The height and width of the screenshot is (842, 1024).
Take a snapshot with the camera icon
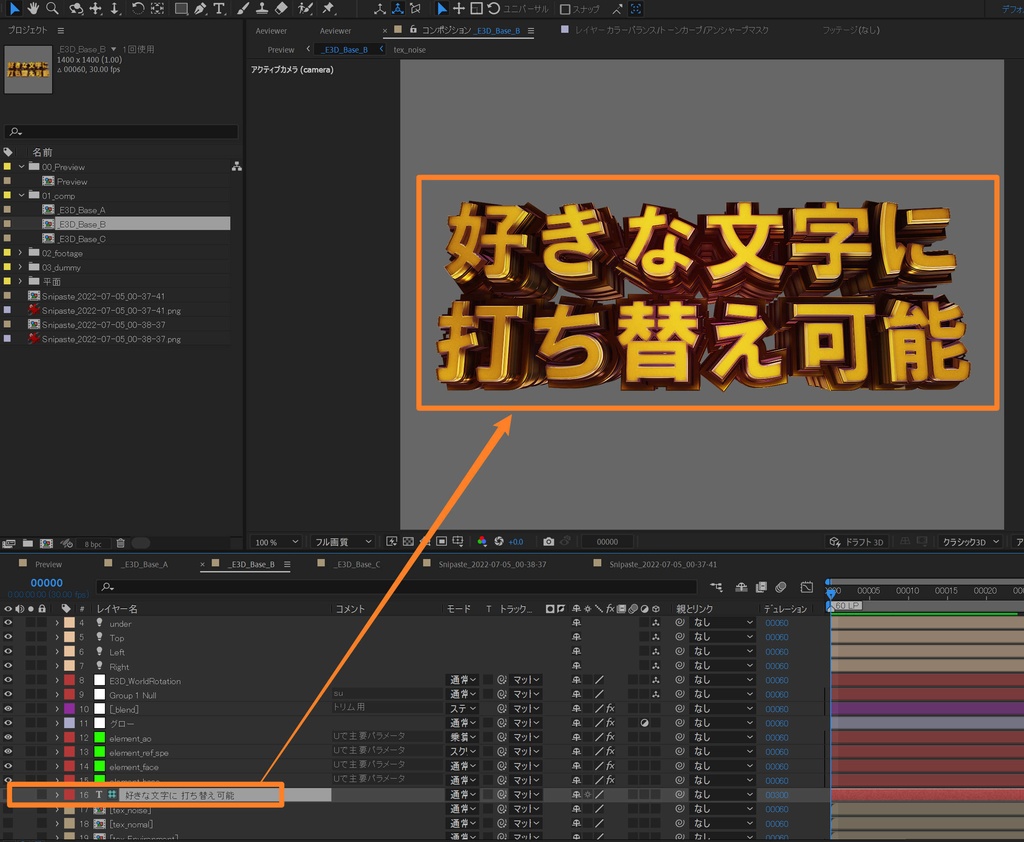549,541
